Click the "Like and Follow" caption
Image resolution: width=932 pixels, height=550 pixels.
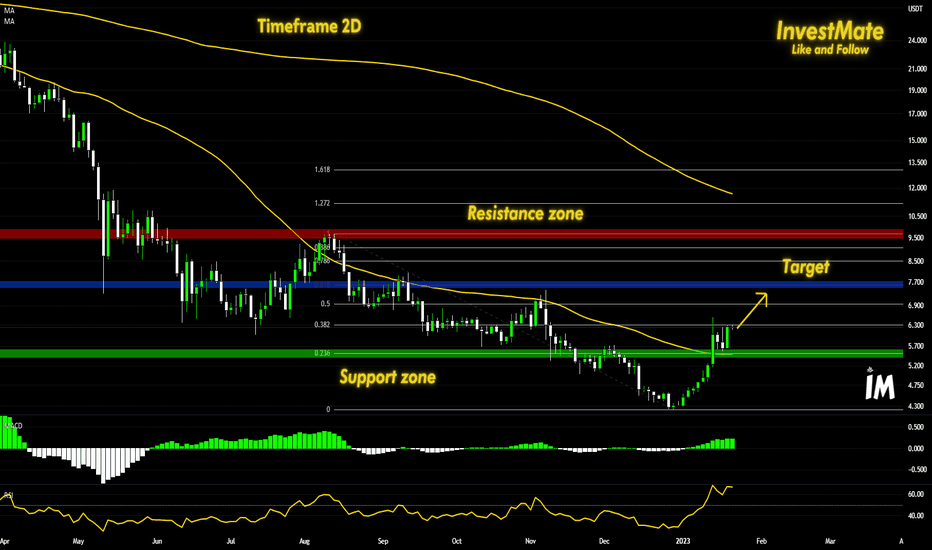[x=830, y=50]
